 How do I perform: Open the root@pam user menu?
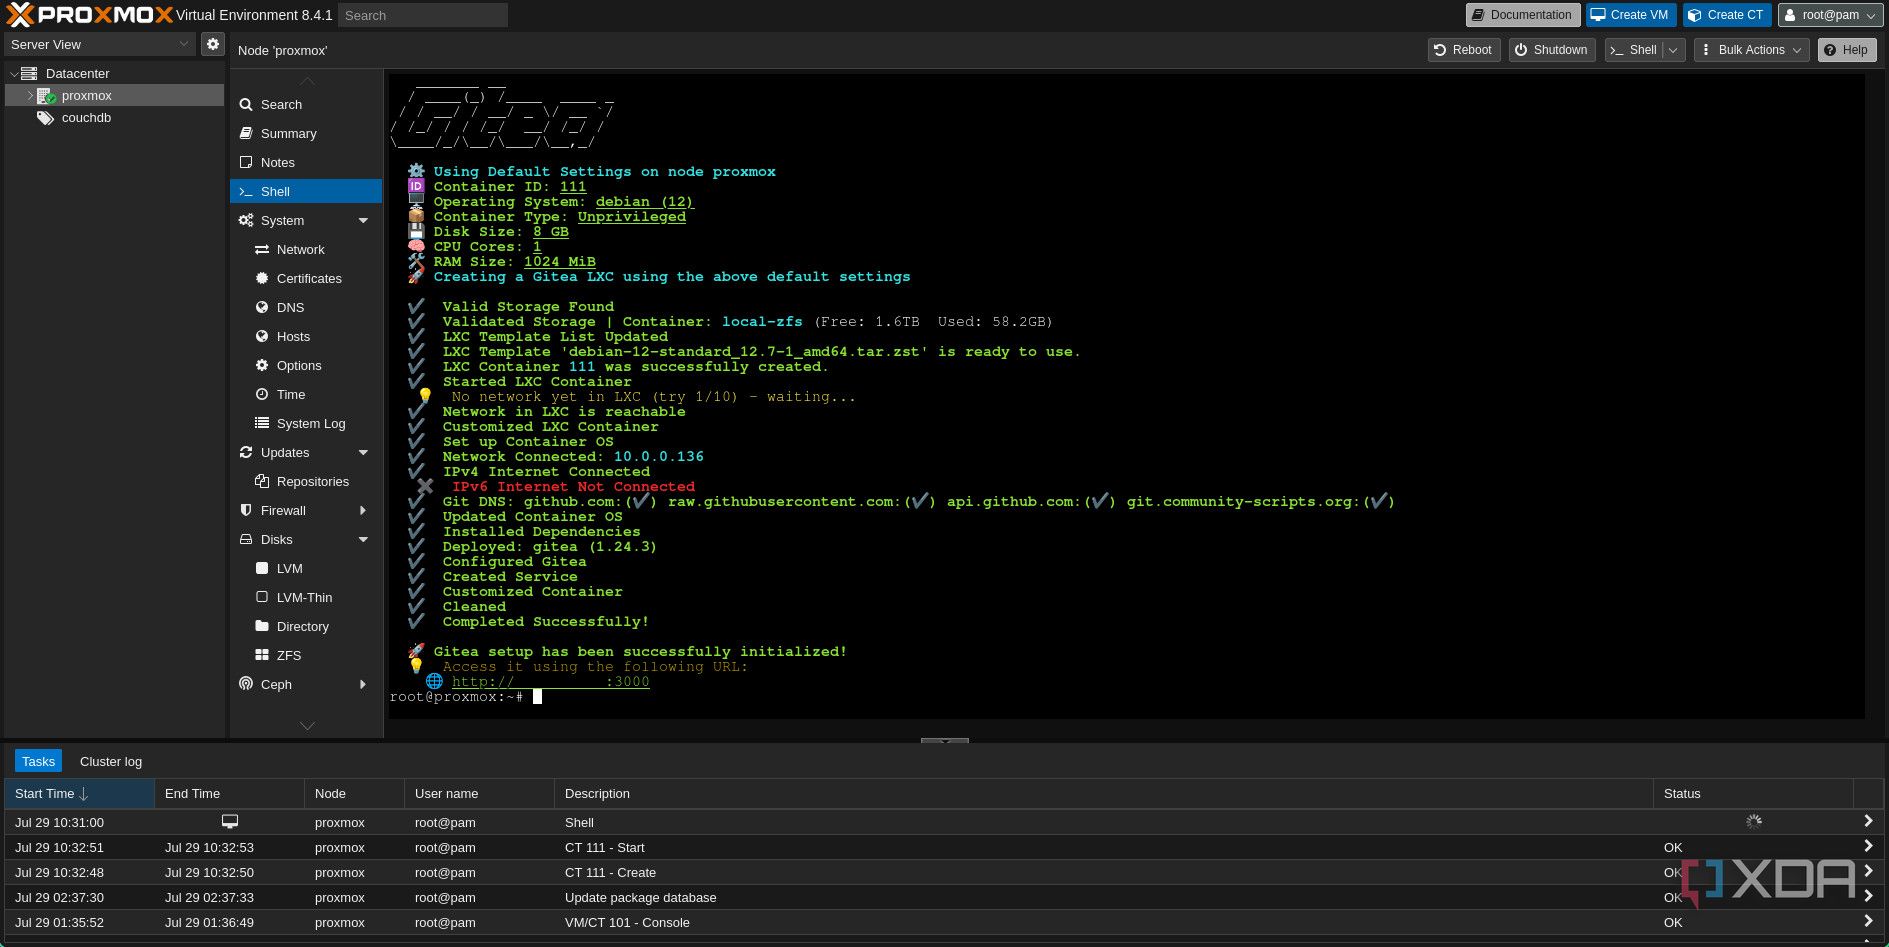click(1831, 15)
